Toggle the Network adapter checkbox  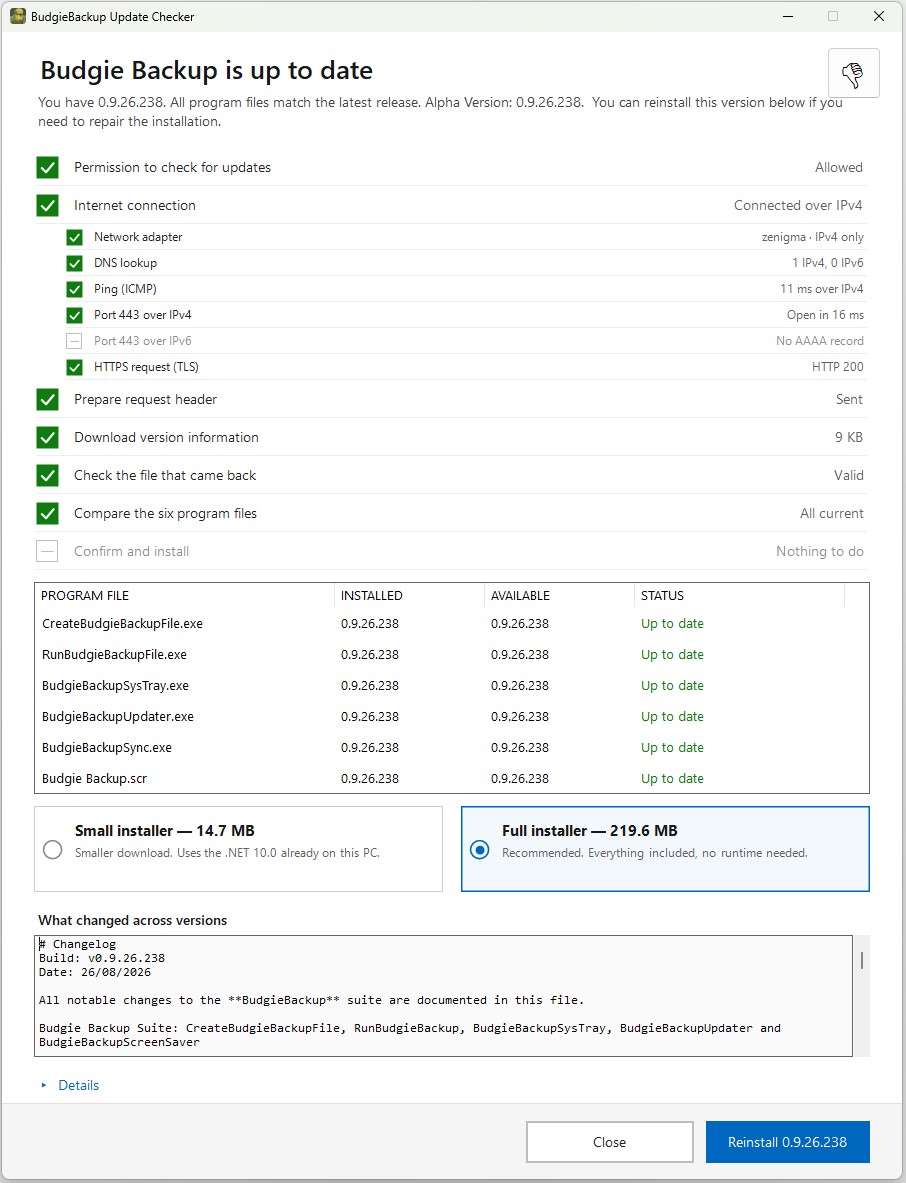(74, 237)
